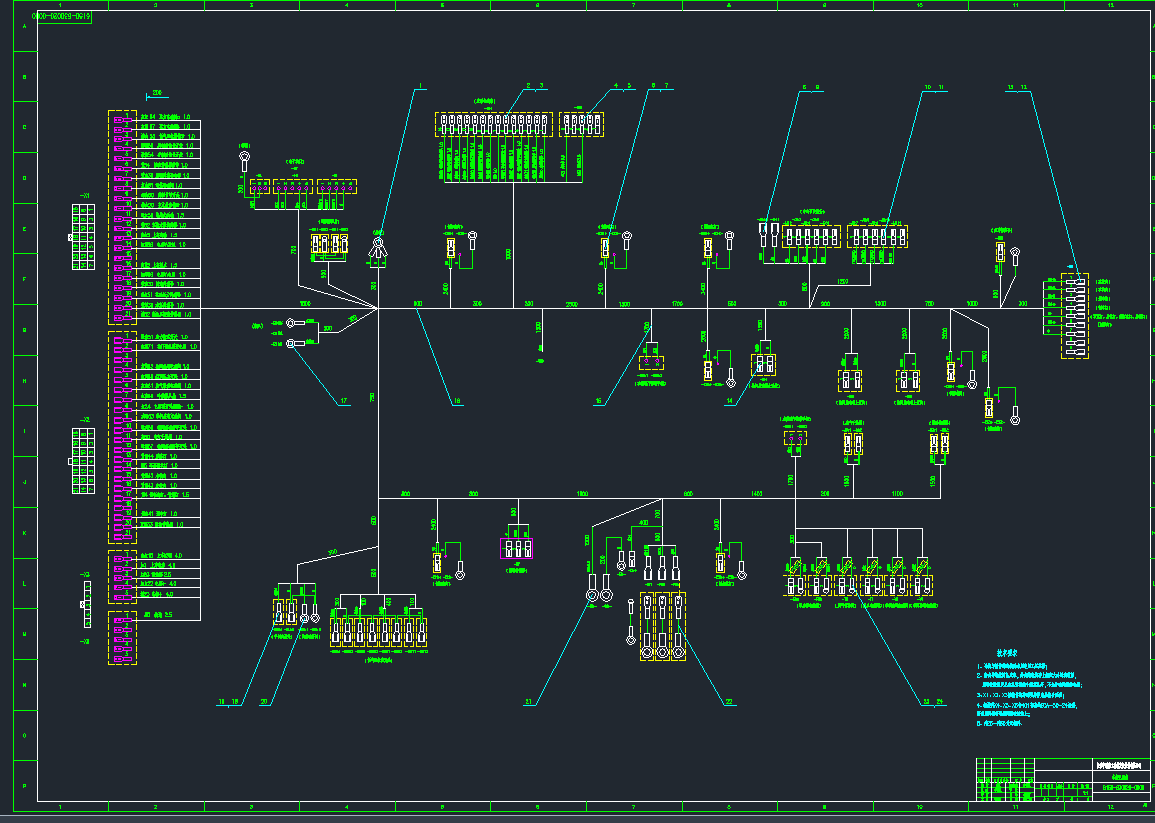Click the magenta connector block on lower branch
Image resolution: width=1155 pixels, height=823 pixels.
pos(516,548)
